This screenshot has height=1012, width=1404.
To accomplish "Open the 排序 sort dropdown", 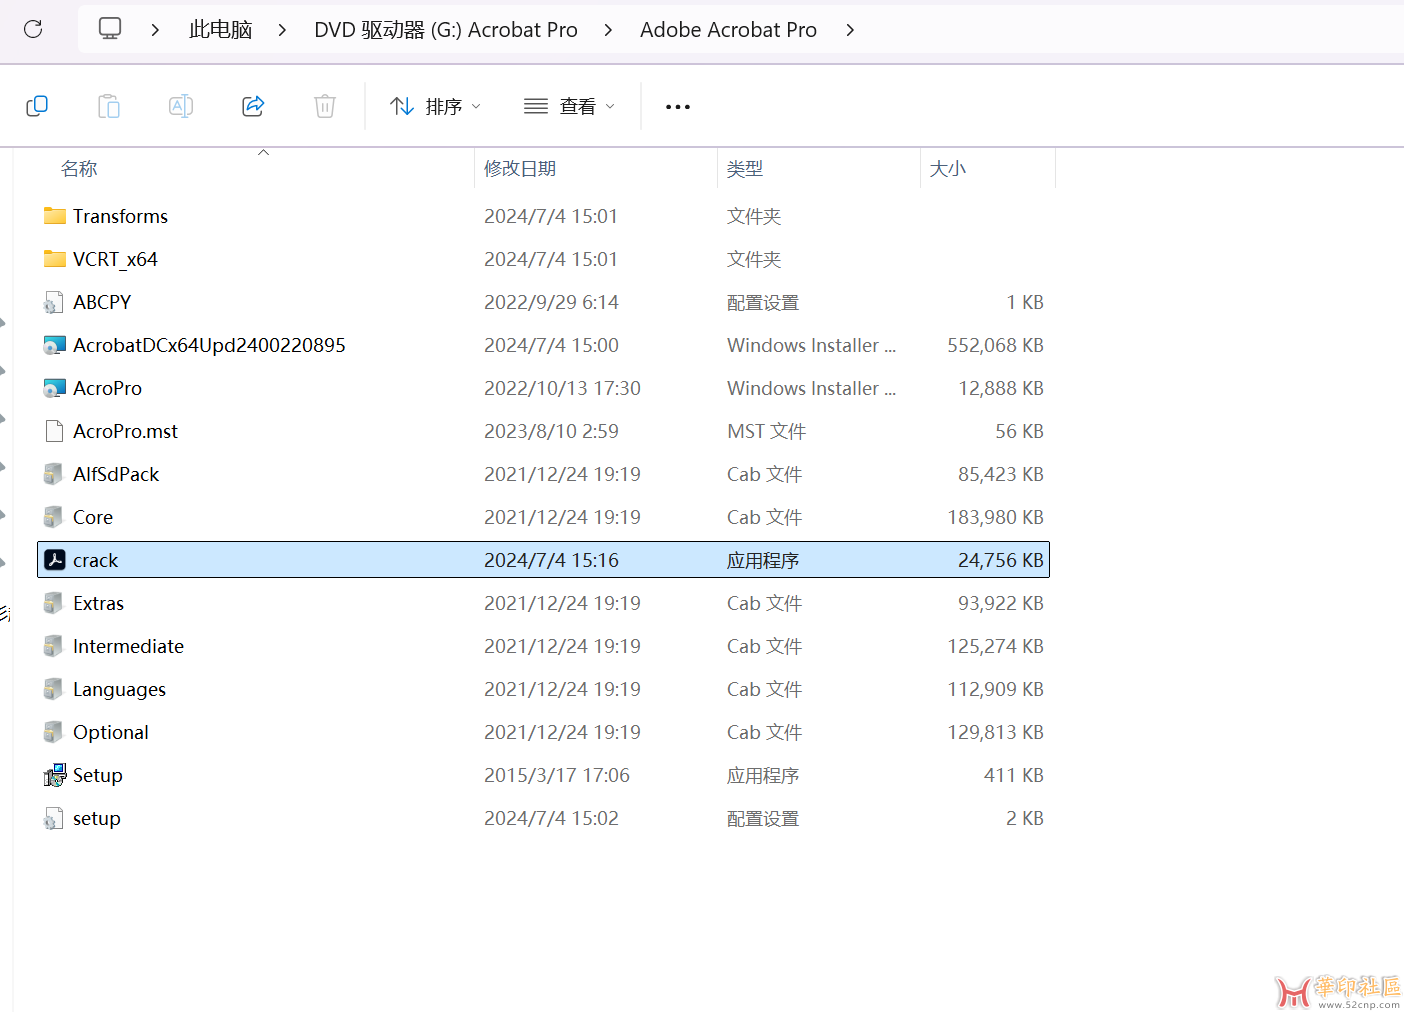I will [x=436, y=106].
